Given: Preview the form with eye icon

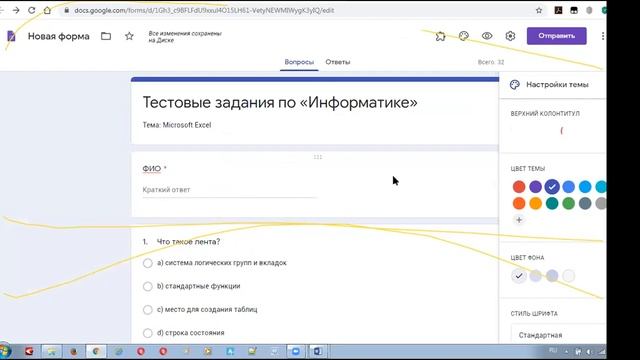Looking at the screenshot, I should 487,36.
